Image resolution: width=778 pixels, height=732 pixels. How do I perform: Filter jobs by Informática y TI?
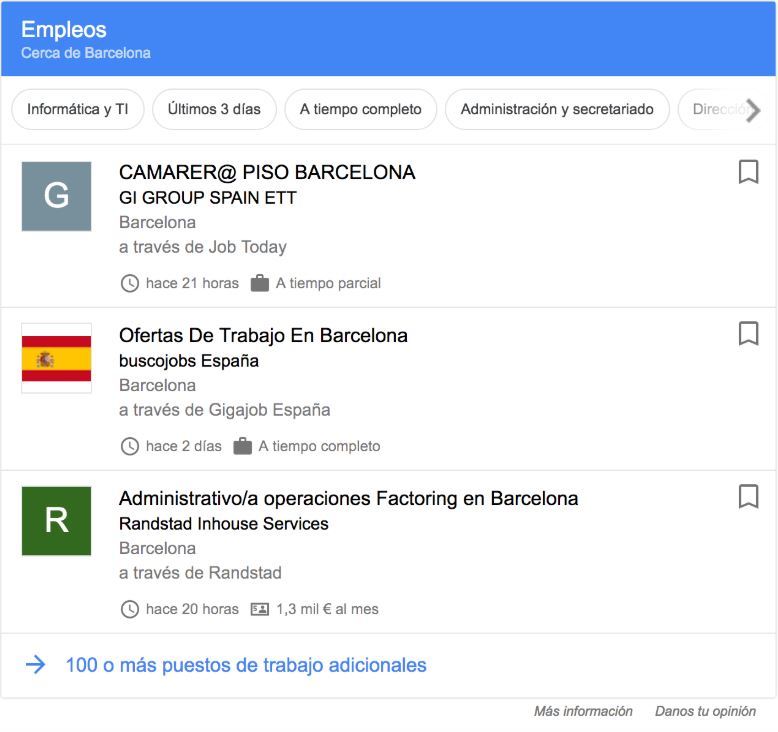click(78, 109)
